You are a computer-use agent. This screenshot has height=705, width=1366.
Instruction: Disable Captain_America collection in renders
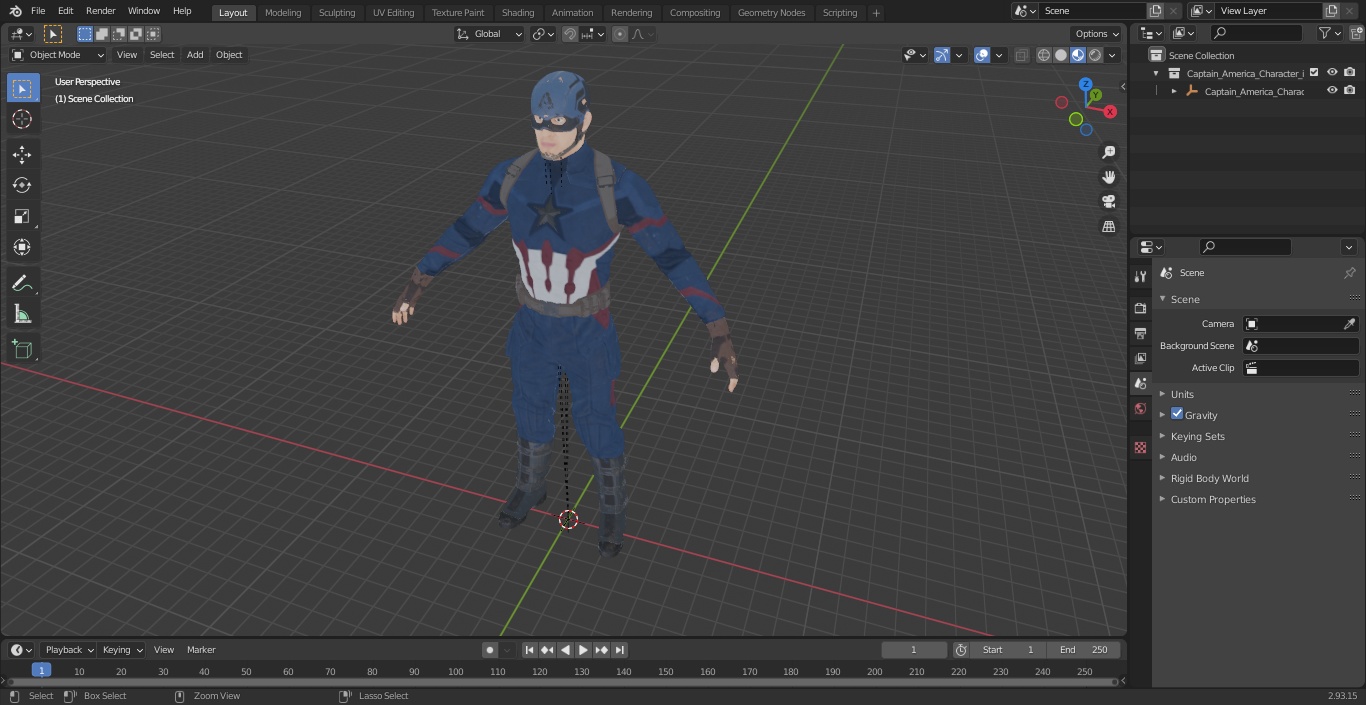click(1350, 72)
